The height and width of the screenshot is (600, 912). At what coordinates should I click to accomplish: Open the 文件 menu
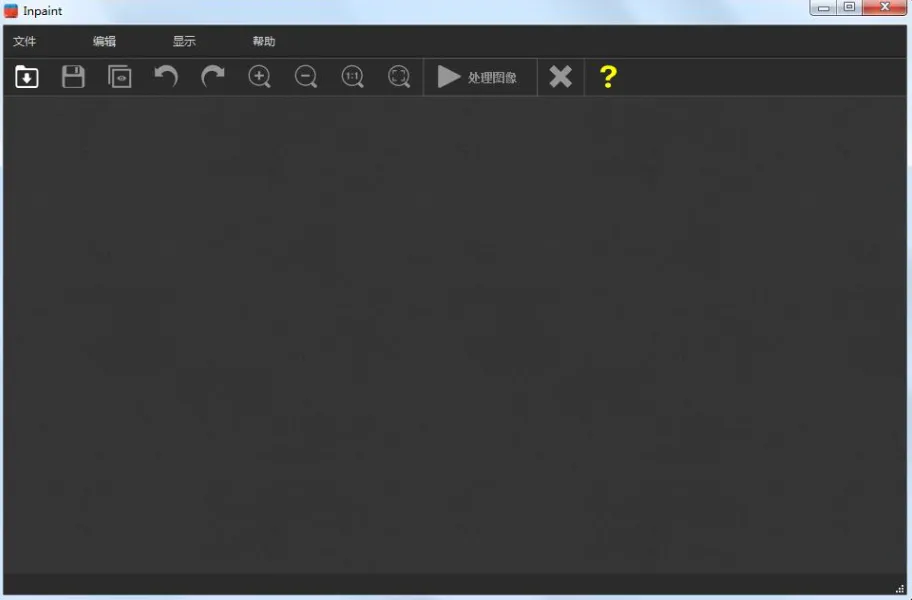(24, 41)
